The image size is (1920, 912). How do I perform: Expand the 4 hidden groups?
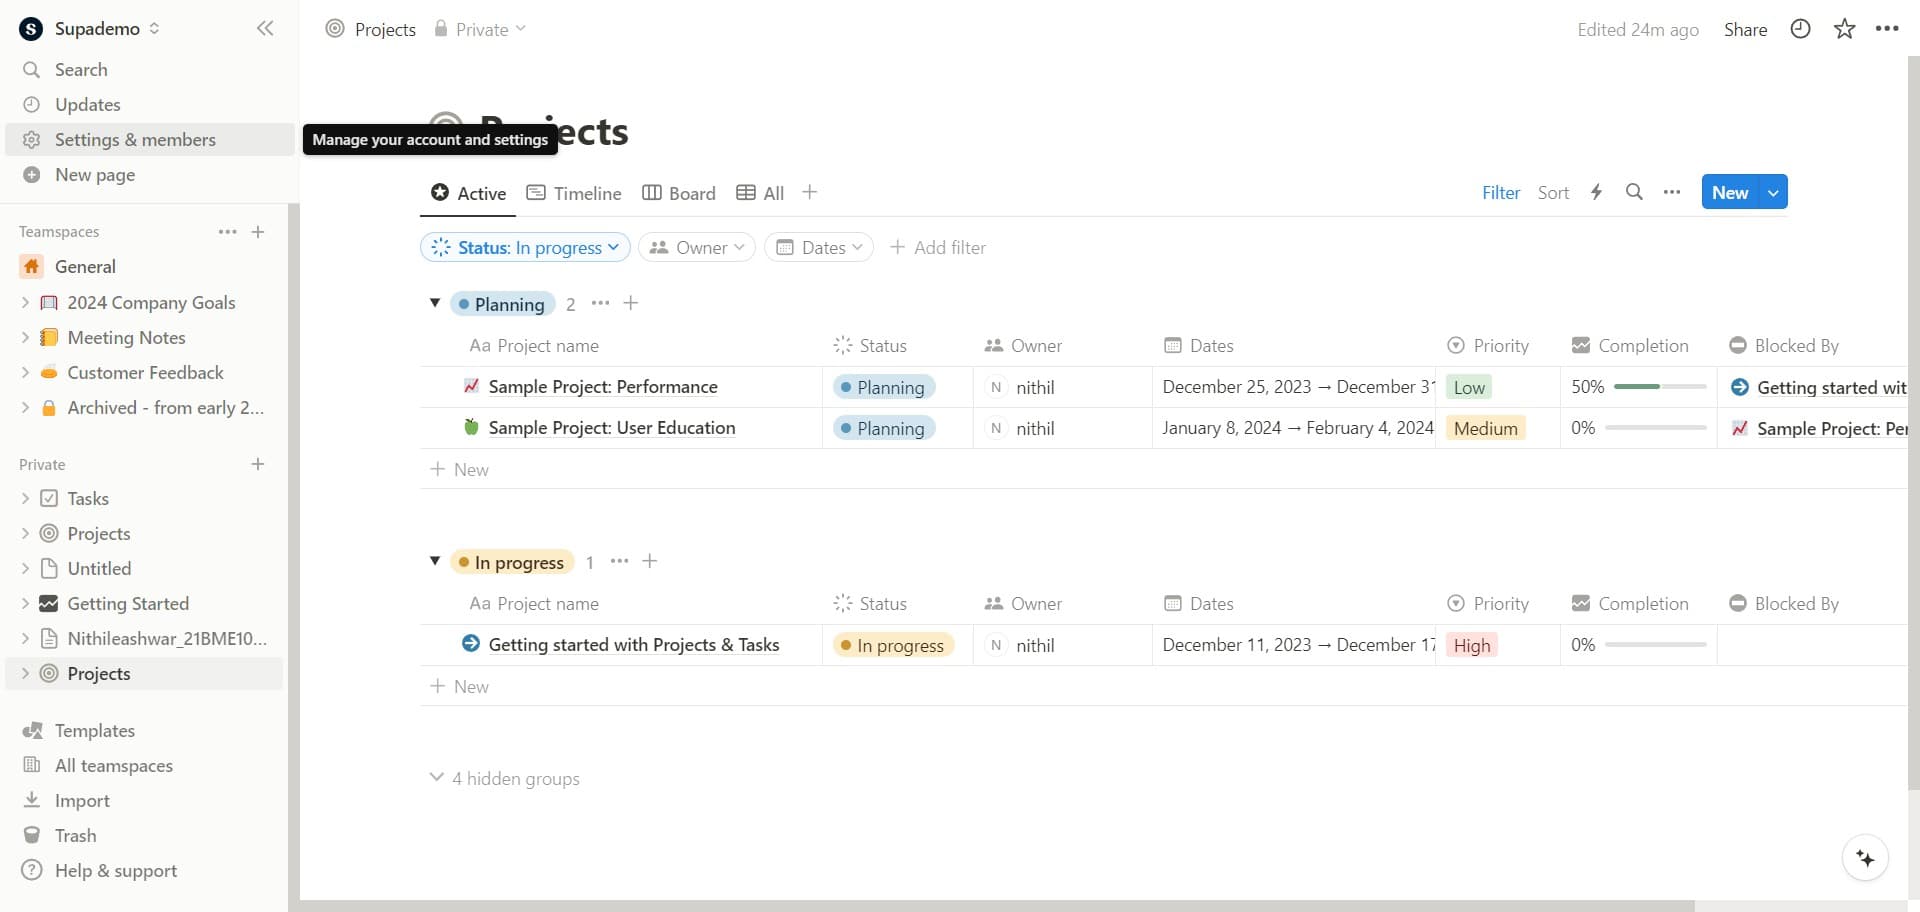coord(505,778)
